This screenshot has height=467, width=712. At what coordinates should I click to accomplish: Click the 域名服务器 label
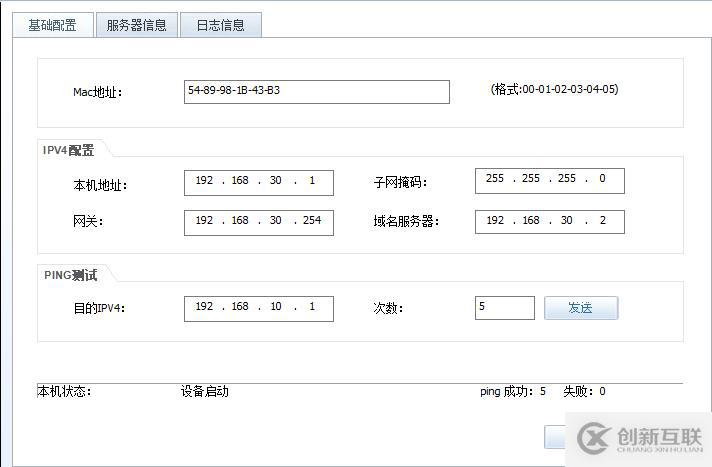click(x=406, y=221)
